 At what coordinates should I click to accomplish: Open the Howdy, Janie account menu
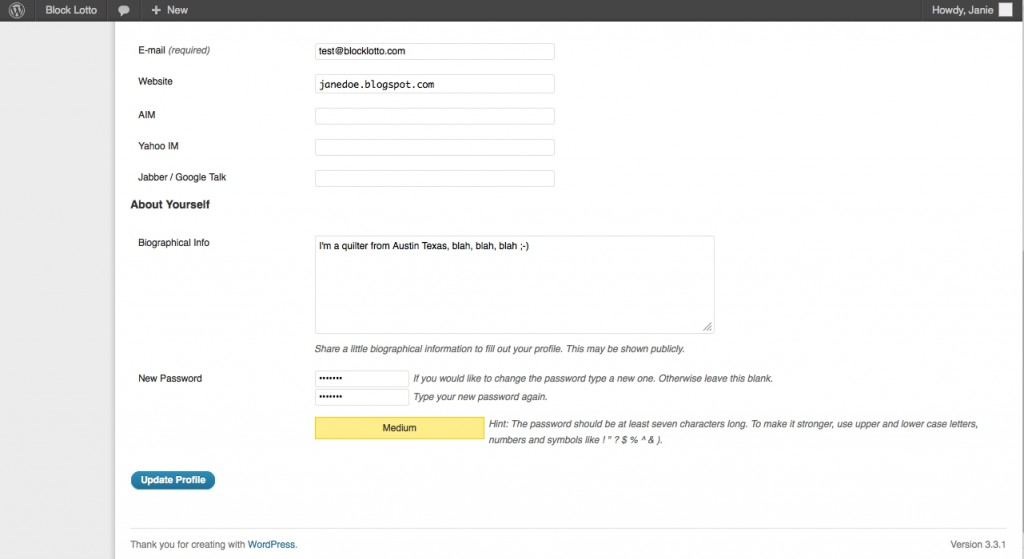[962, 10]
